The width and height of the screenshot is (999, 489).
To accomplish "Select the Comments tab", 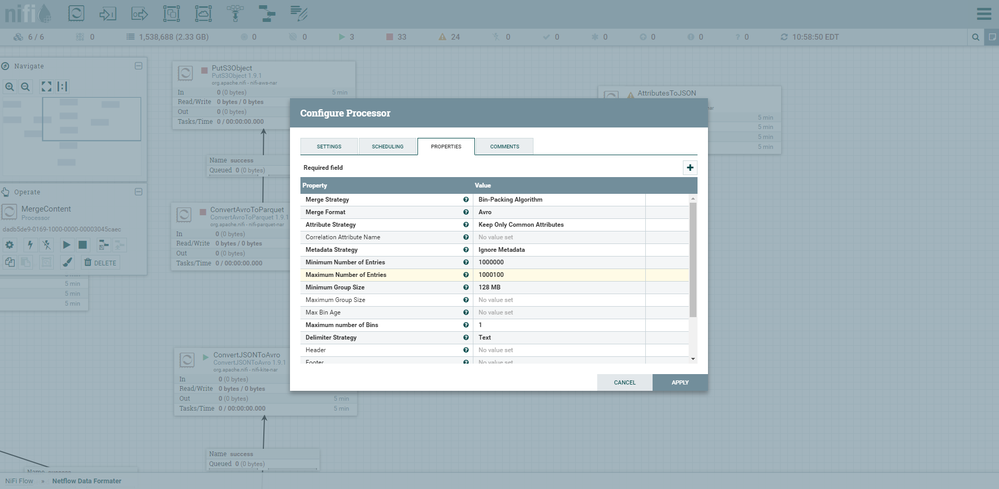I will [504, 146].
